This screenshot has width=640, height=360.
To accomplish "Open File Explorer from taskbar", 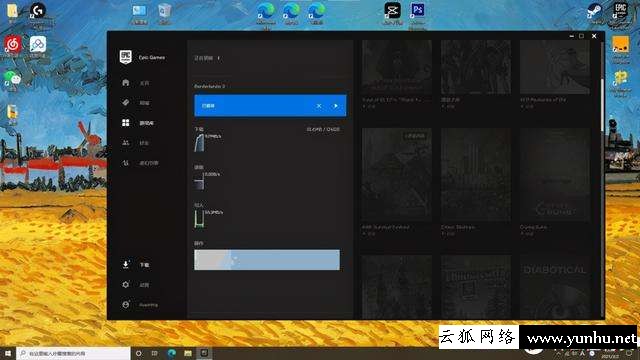I will 188,353.
